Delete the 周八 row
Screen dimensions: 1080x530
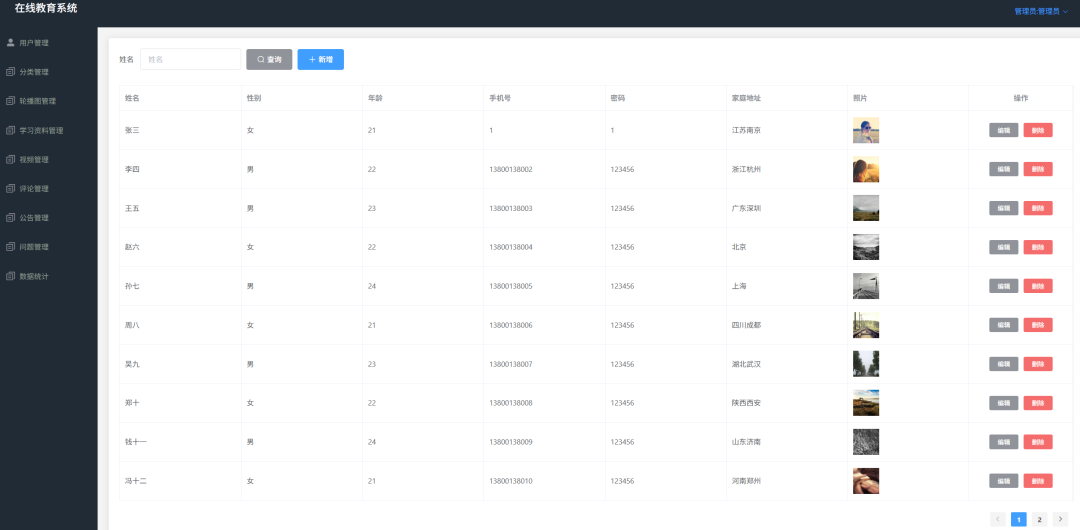pos(1038,325)
